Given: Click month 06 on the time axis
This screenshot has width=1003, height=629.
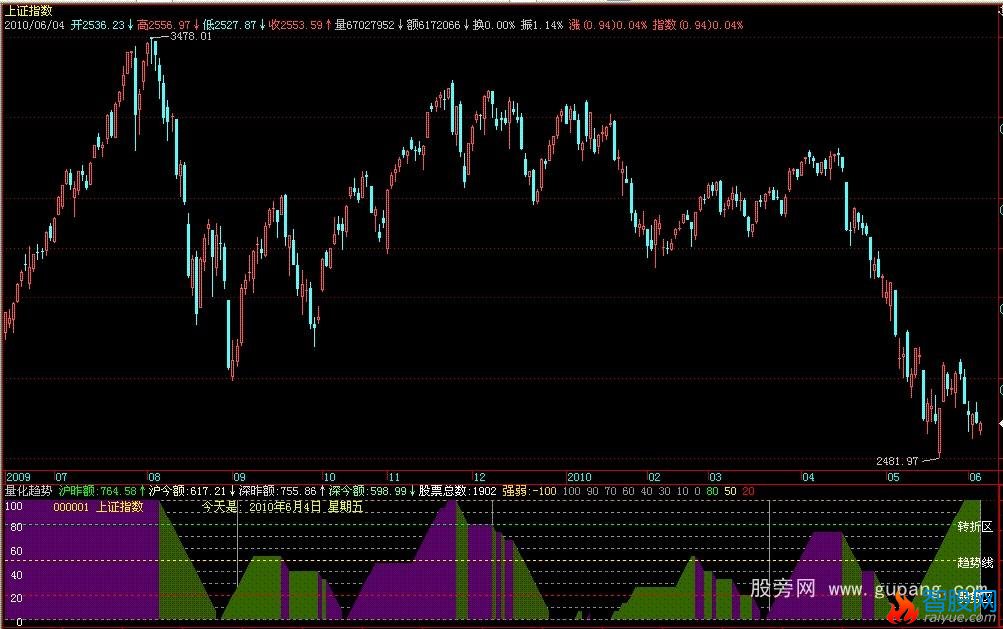Looking at the screenshot, I should (x=974, y=477).
